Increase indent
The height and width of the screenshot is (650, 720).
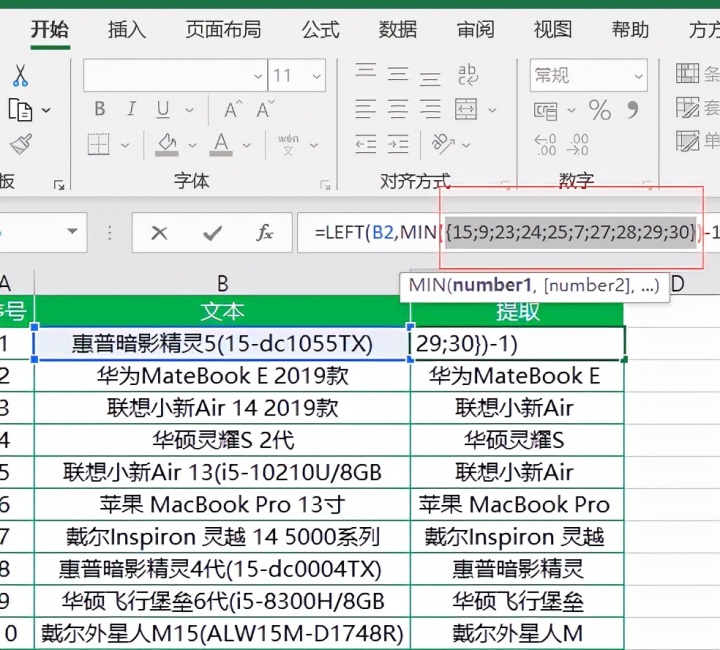tap(398, 144)
